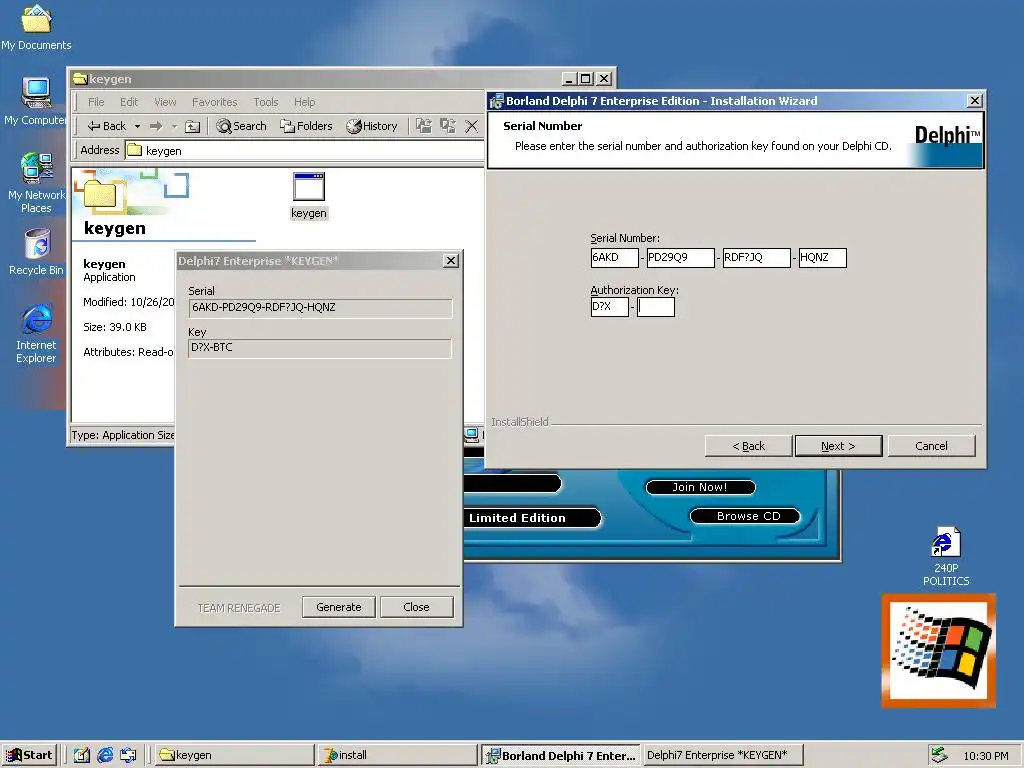Screen dimensions: 1024x768
Task: Open the Favorites menu in Explorer
Action: (x=214, y=102)
